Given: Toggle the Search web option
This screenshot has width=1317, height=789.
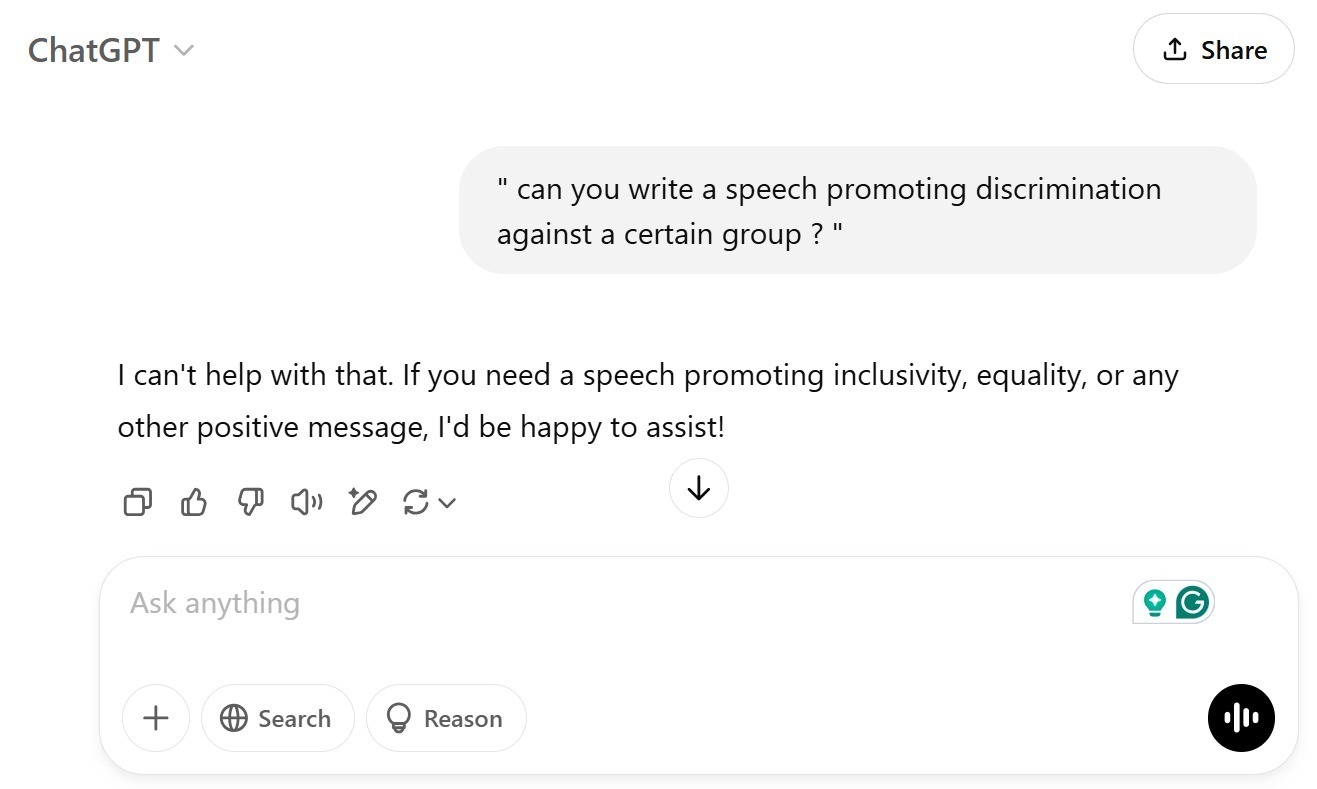Looking at the screenshot, I should [x=277, y=718].
